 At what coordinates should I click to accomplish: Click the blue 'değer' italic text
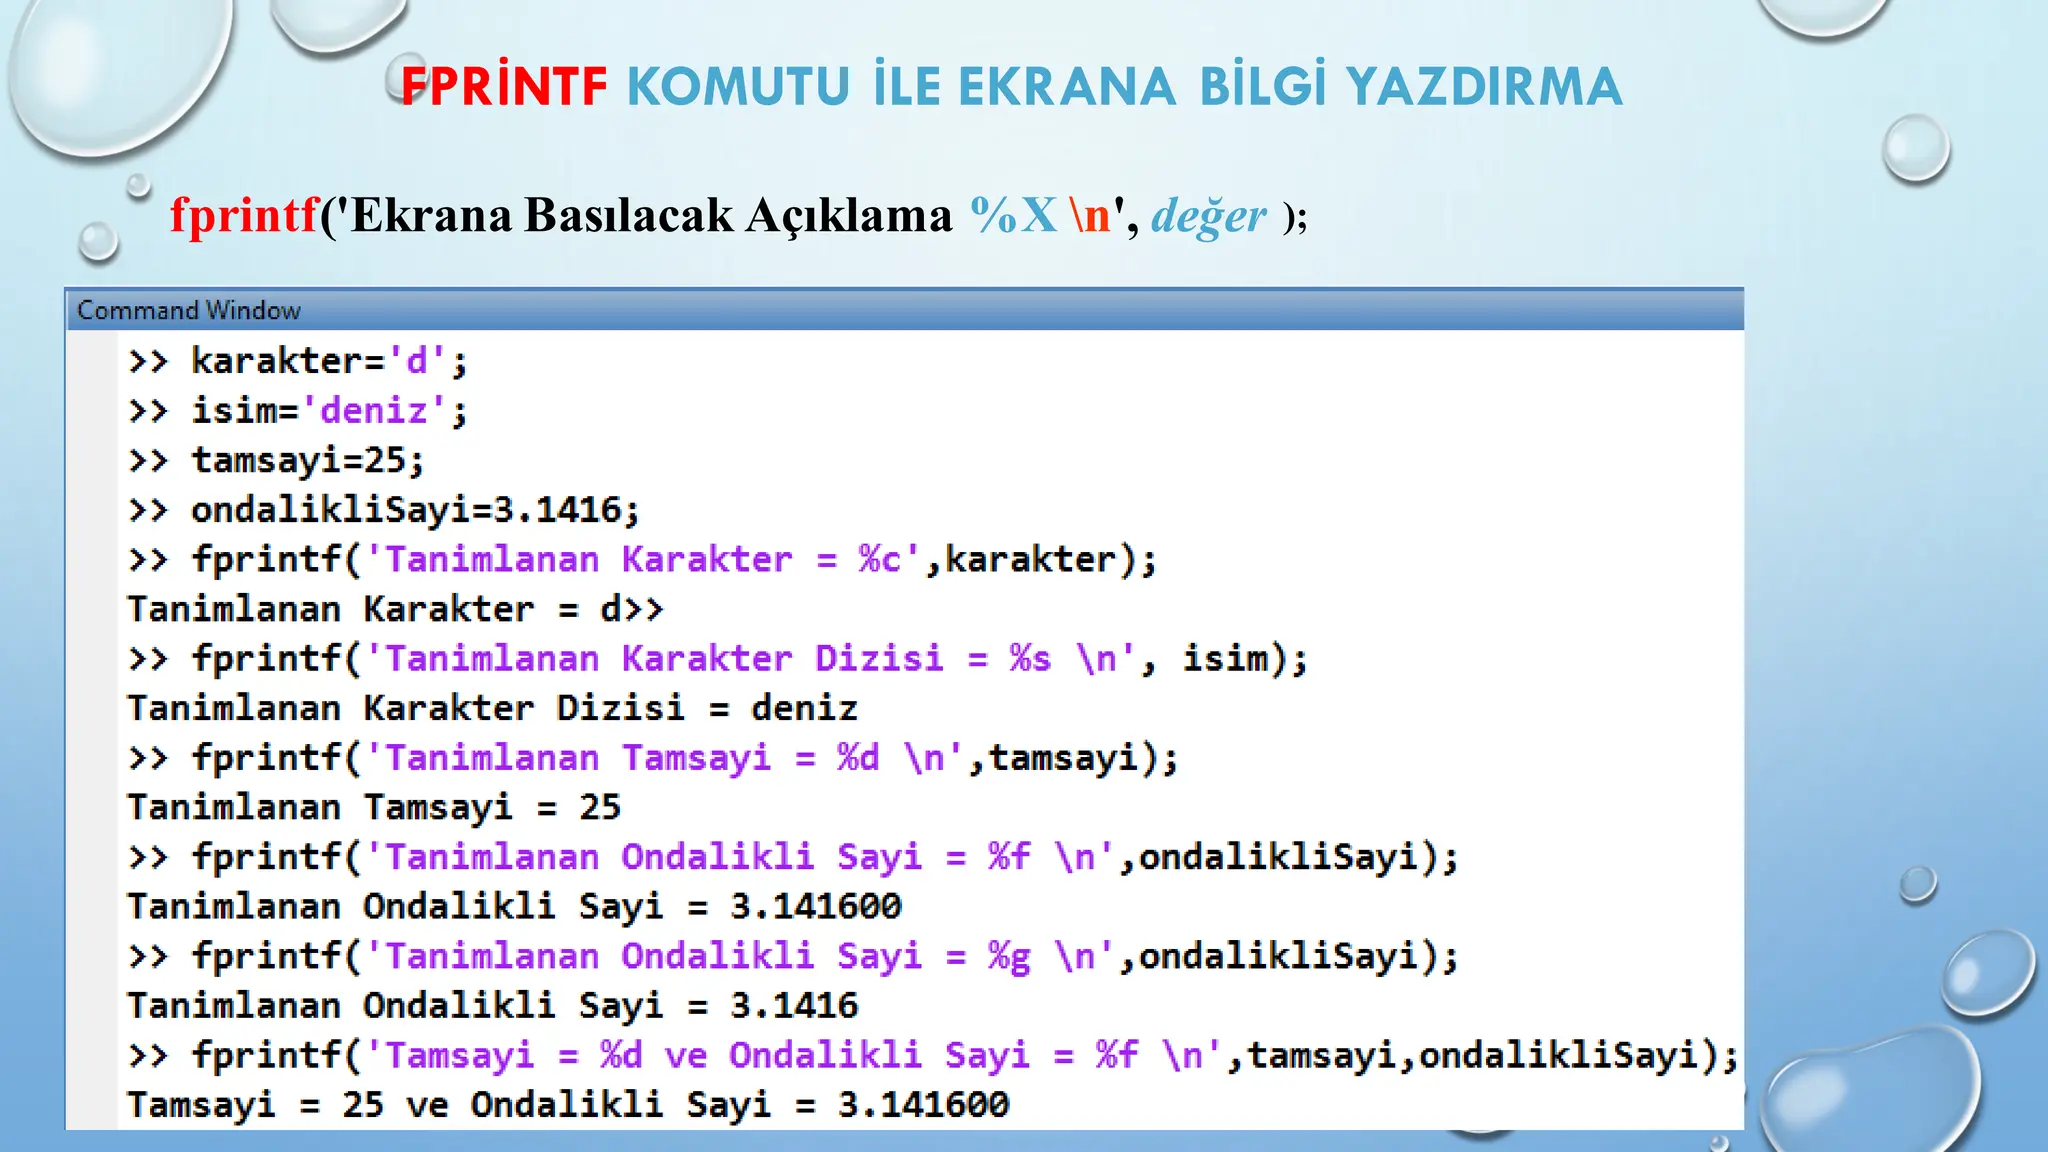coord(1208,216)
